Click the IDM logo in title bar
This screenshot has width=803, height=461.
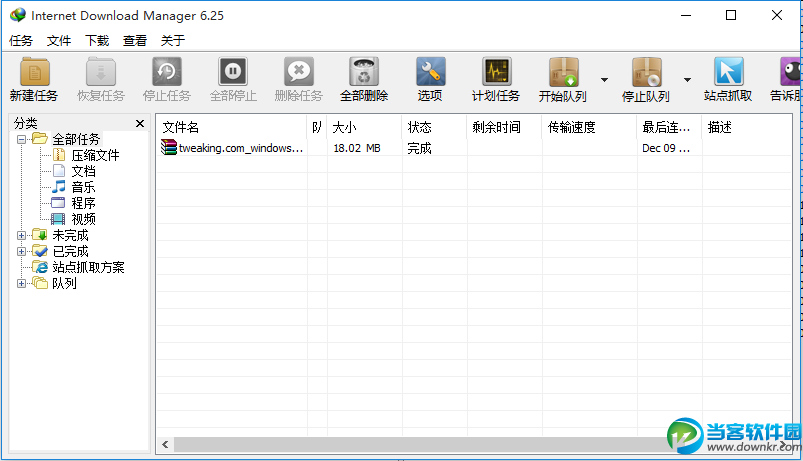click(18, 15)
